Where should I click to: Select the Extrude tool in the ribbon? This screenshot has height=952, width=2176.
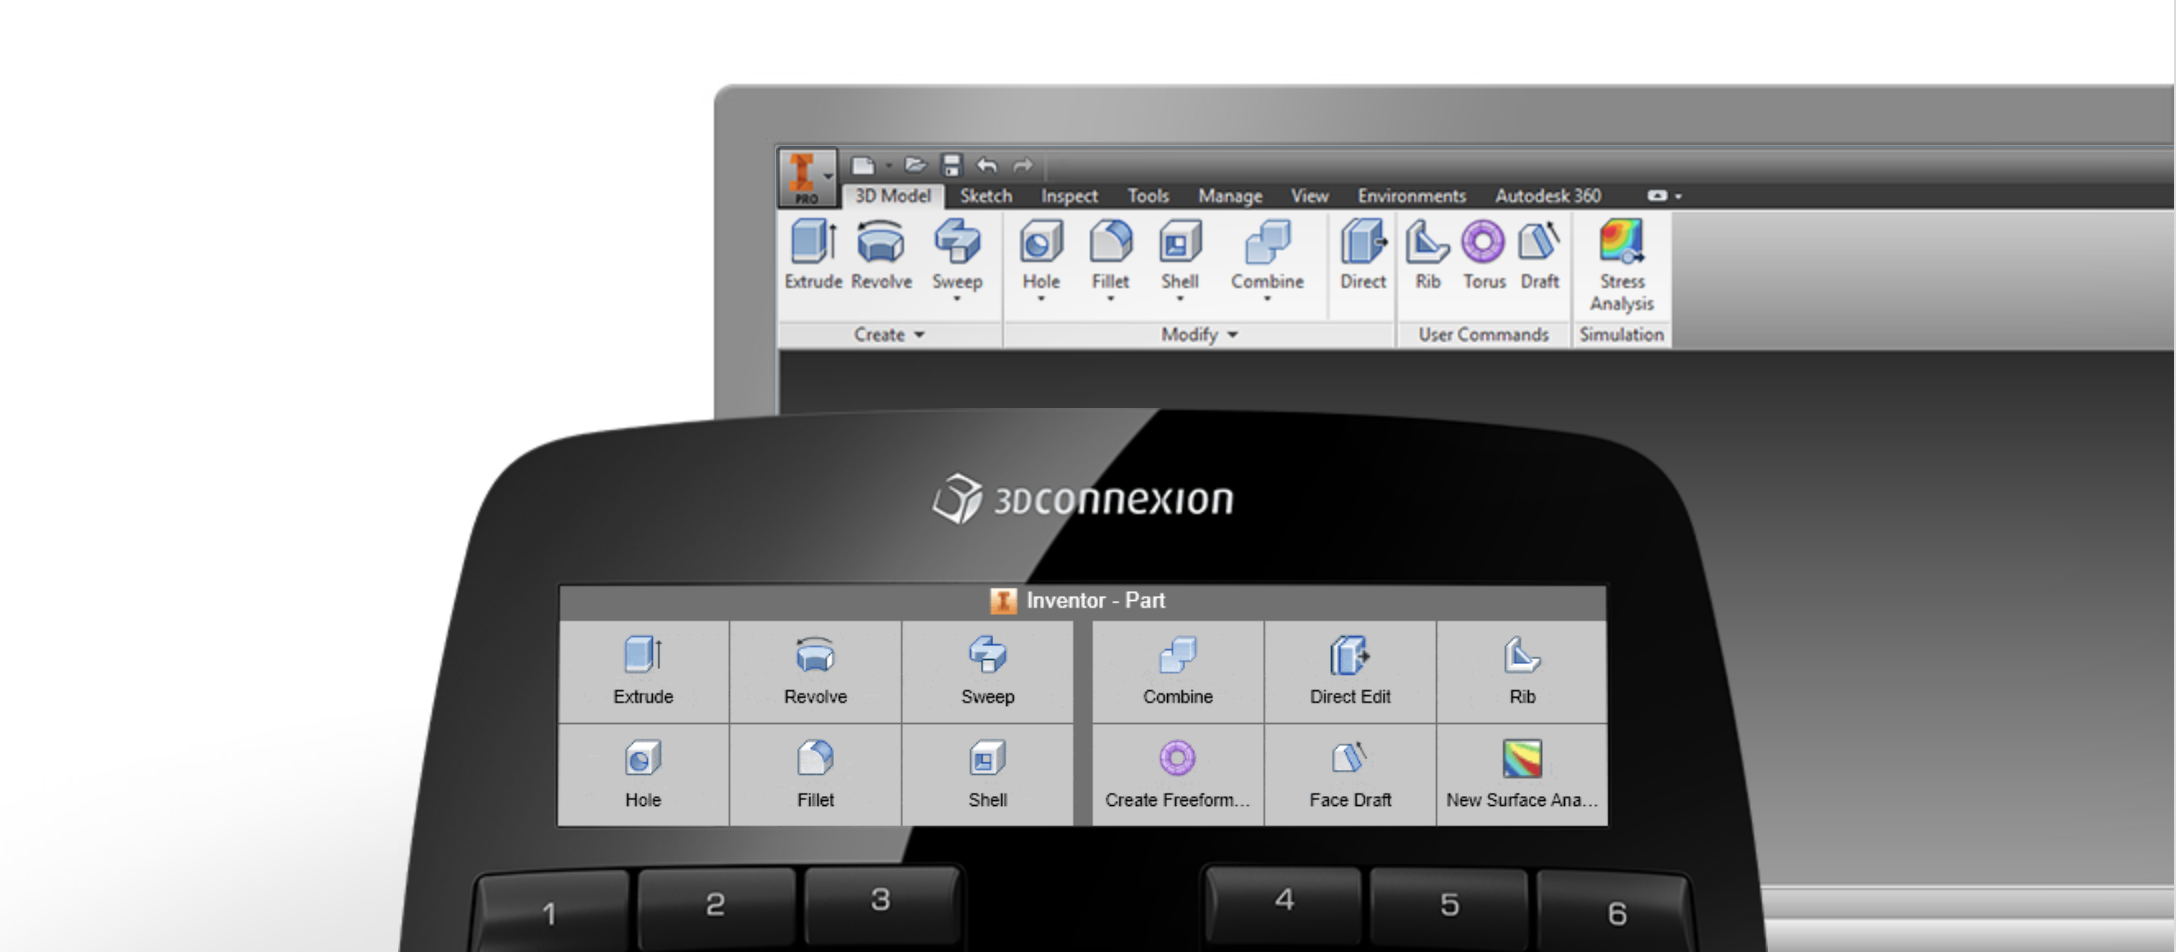click(813, 255)
